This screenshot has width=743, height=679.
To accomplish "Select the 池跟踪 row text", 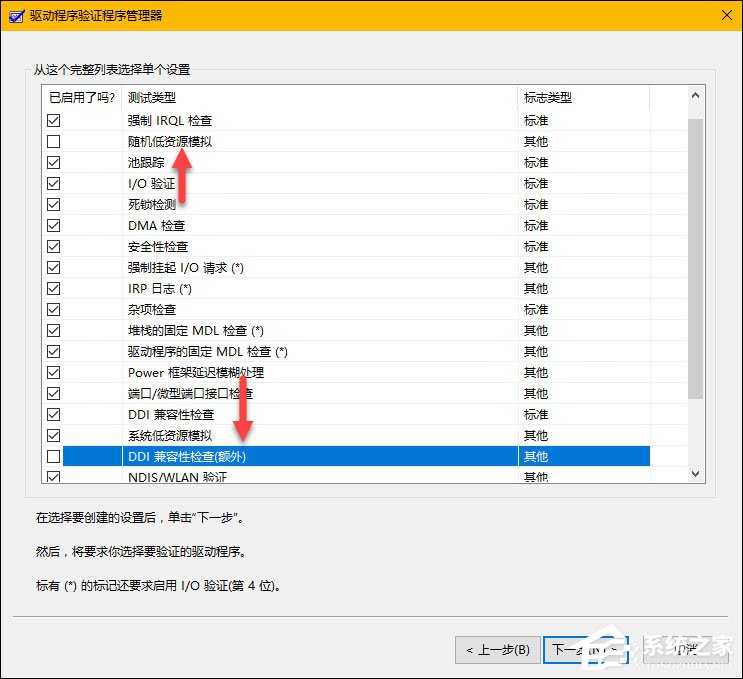I will point(146,163).
